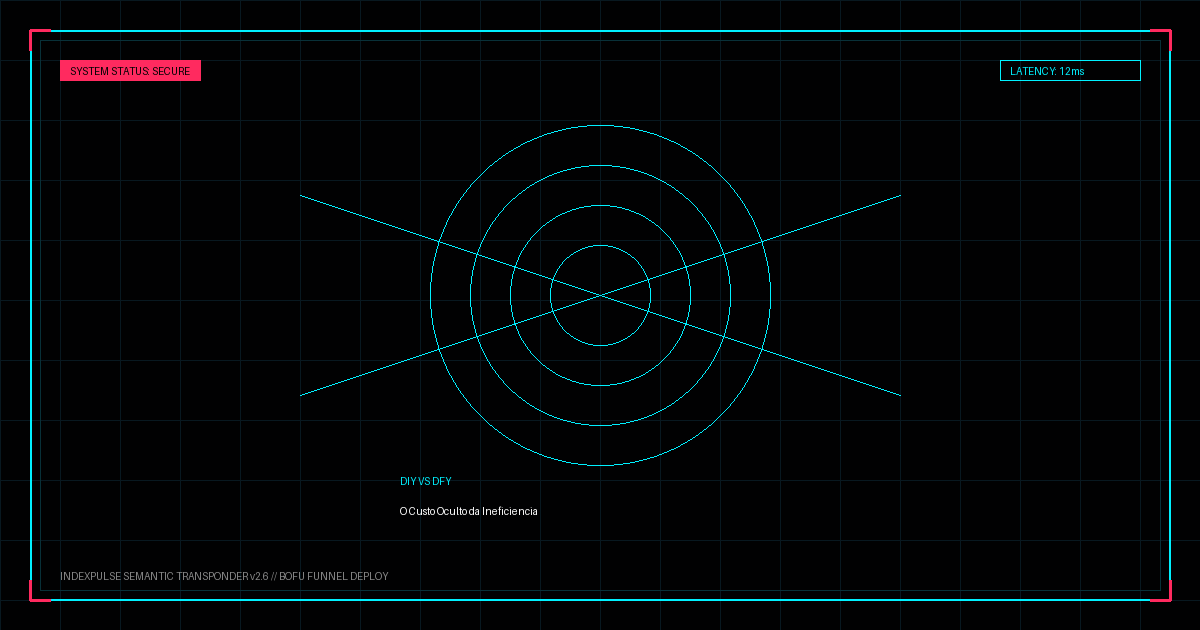1200x630 pixels.
Task: Click the lower-left endpoint of the crossing lines
Action: coord(301,395)
